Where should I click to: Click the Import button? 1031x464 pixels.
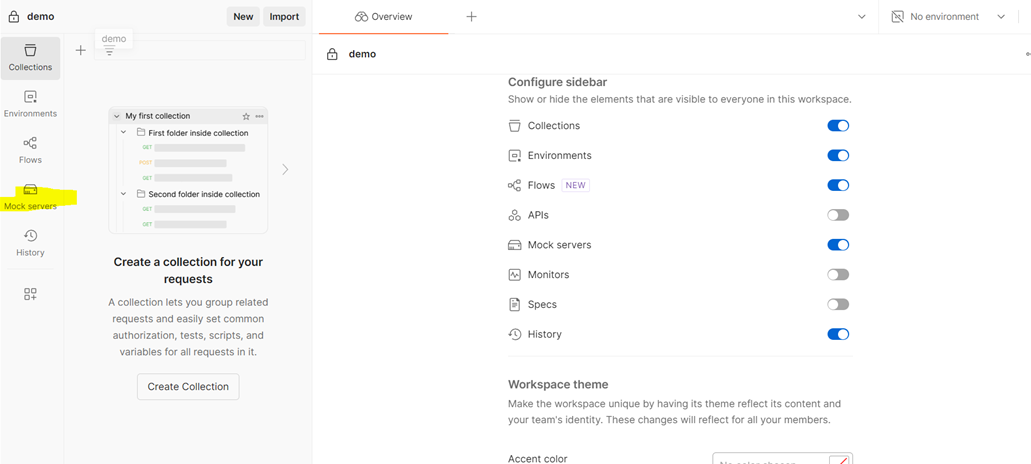click(x=284, y=17)
